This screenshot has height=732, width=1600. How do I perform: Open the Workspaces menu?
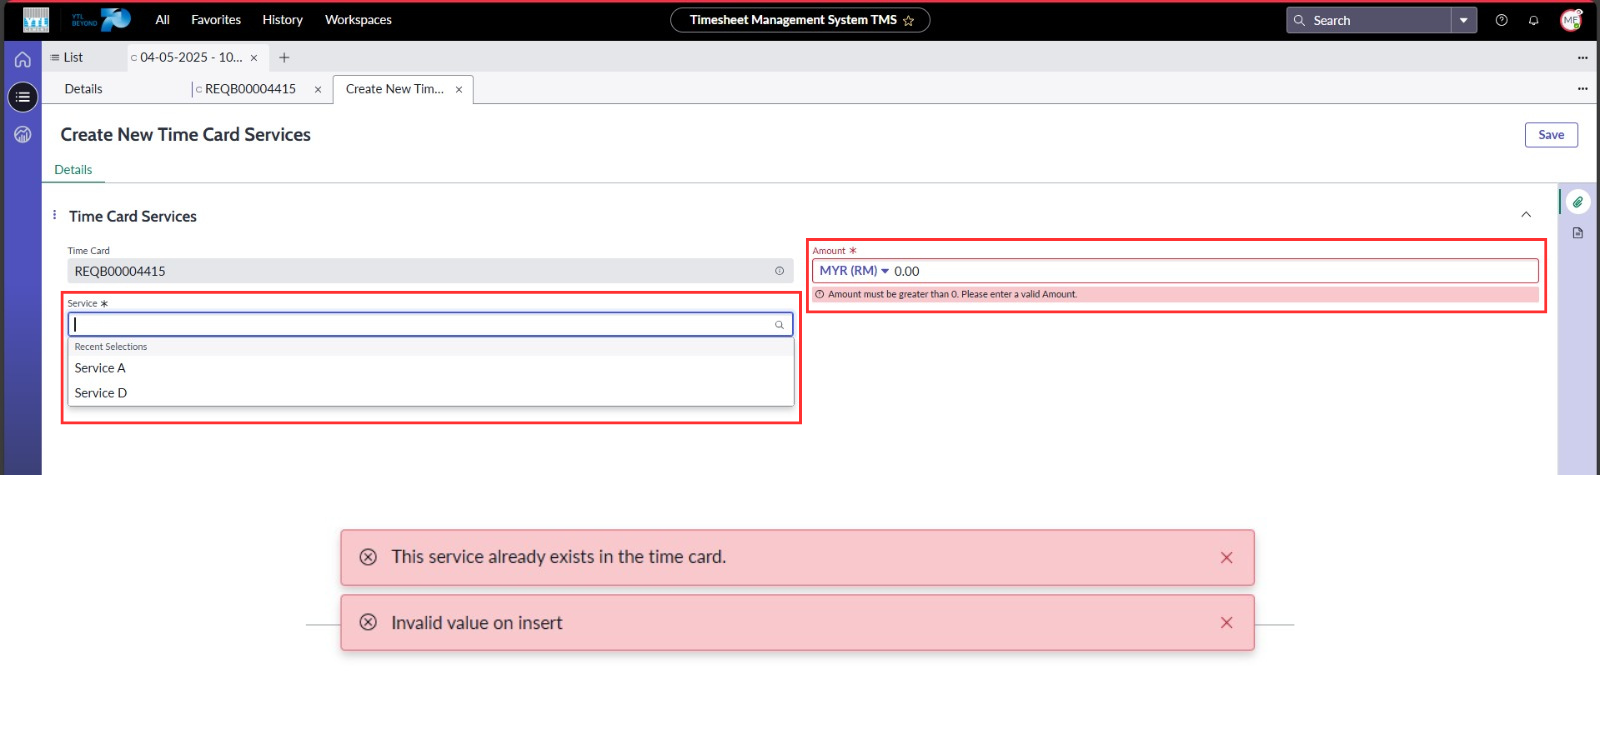[358, 20]
